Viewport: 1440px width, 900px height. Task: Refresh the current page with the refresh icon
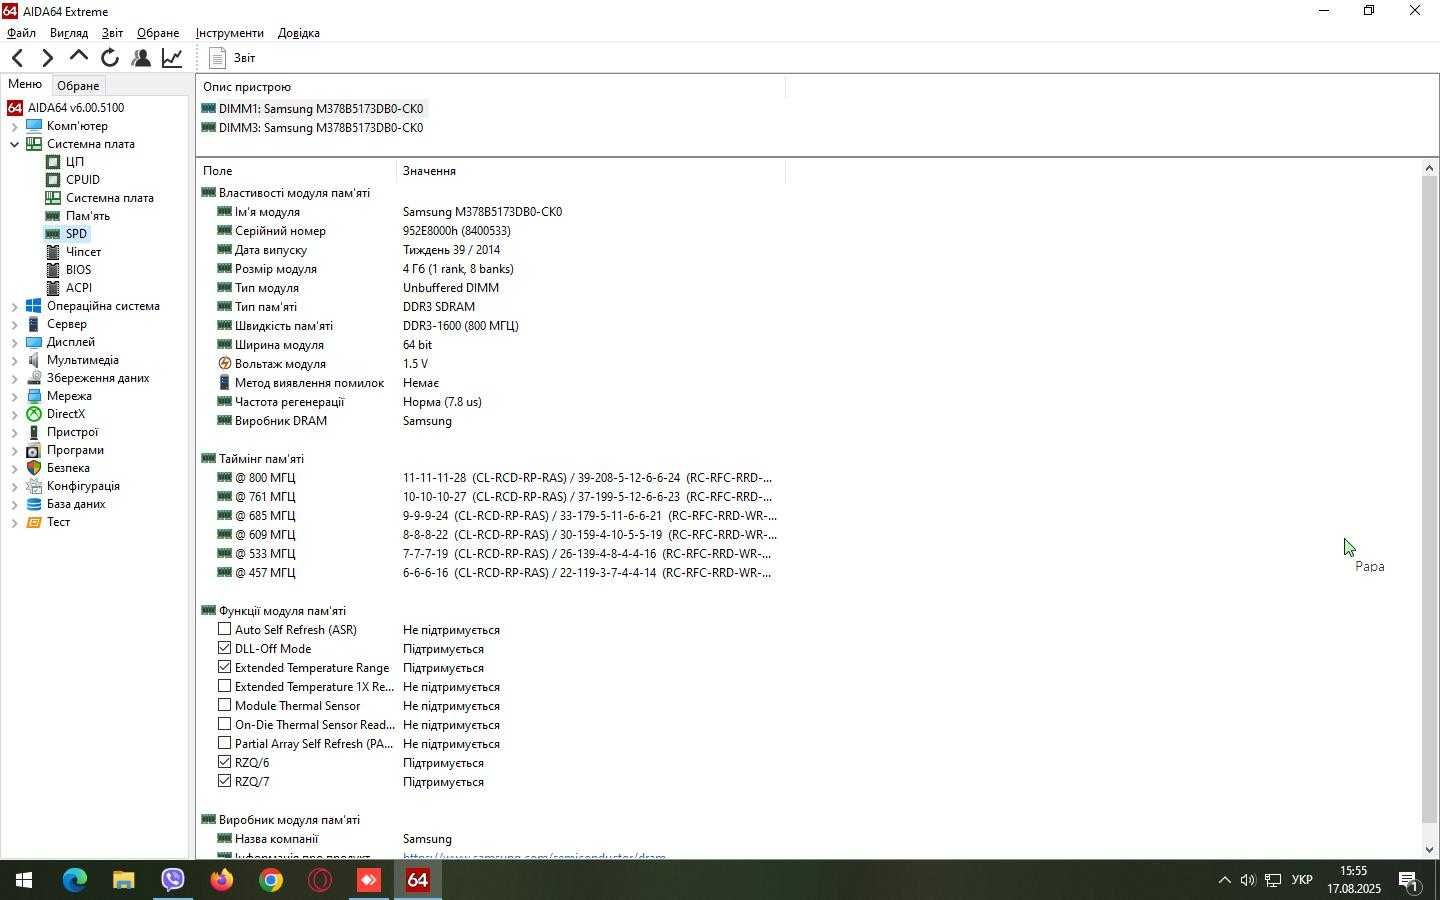tap(110, 58)
